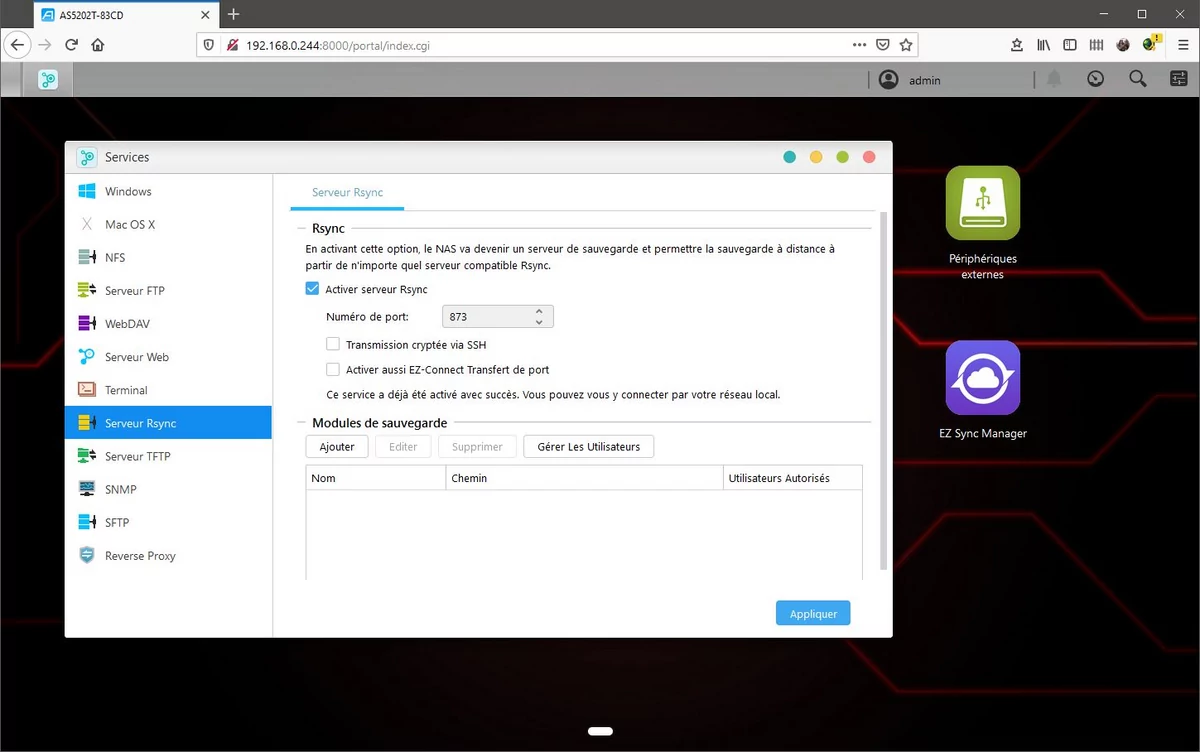This screenshot has height=752, width=1200.
Task: Click the Utilisateurs Autorisés column header
Action: 792,478
